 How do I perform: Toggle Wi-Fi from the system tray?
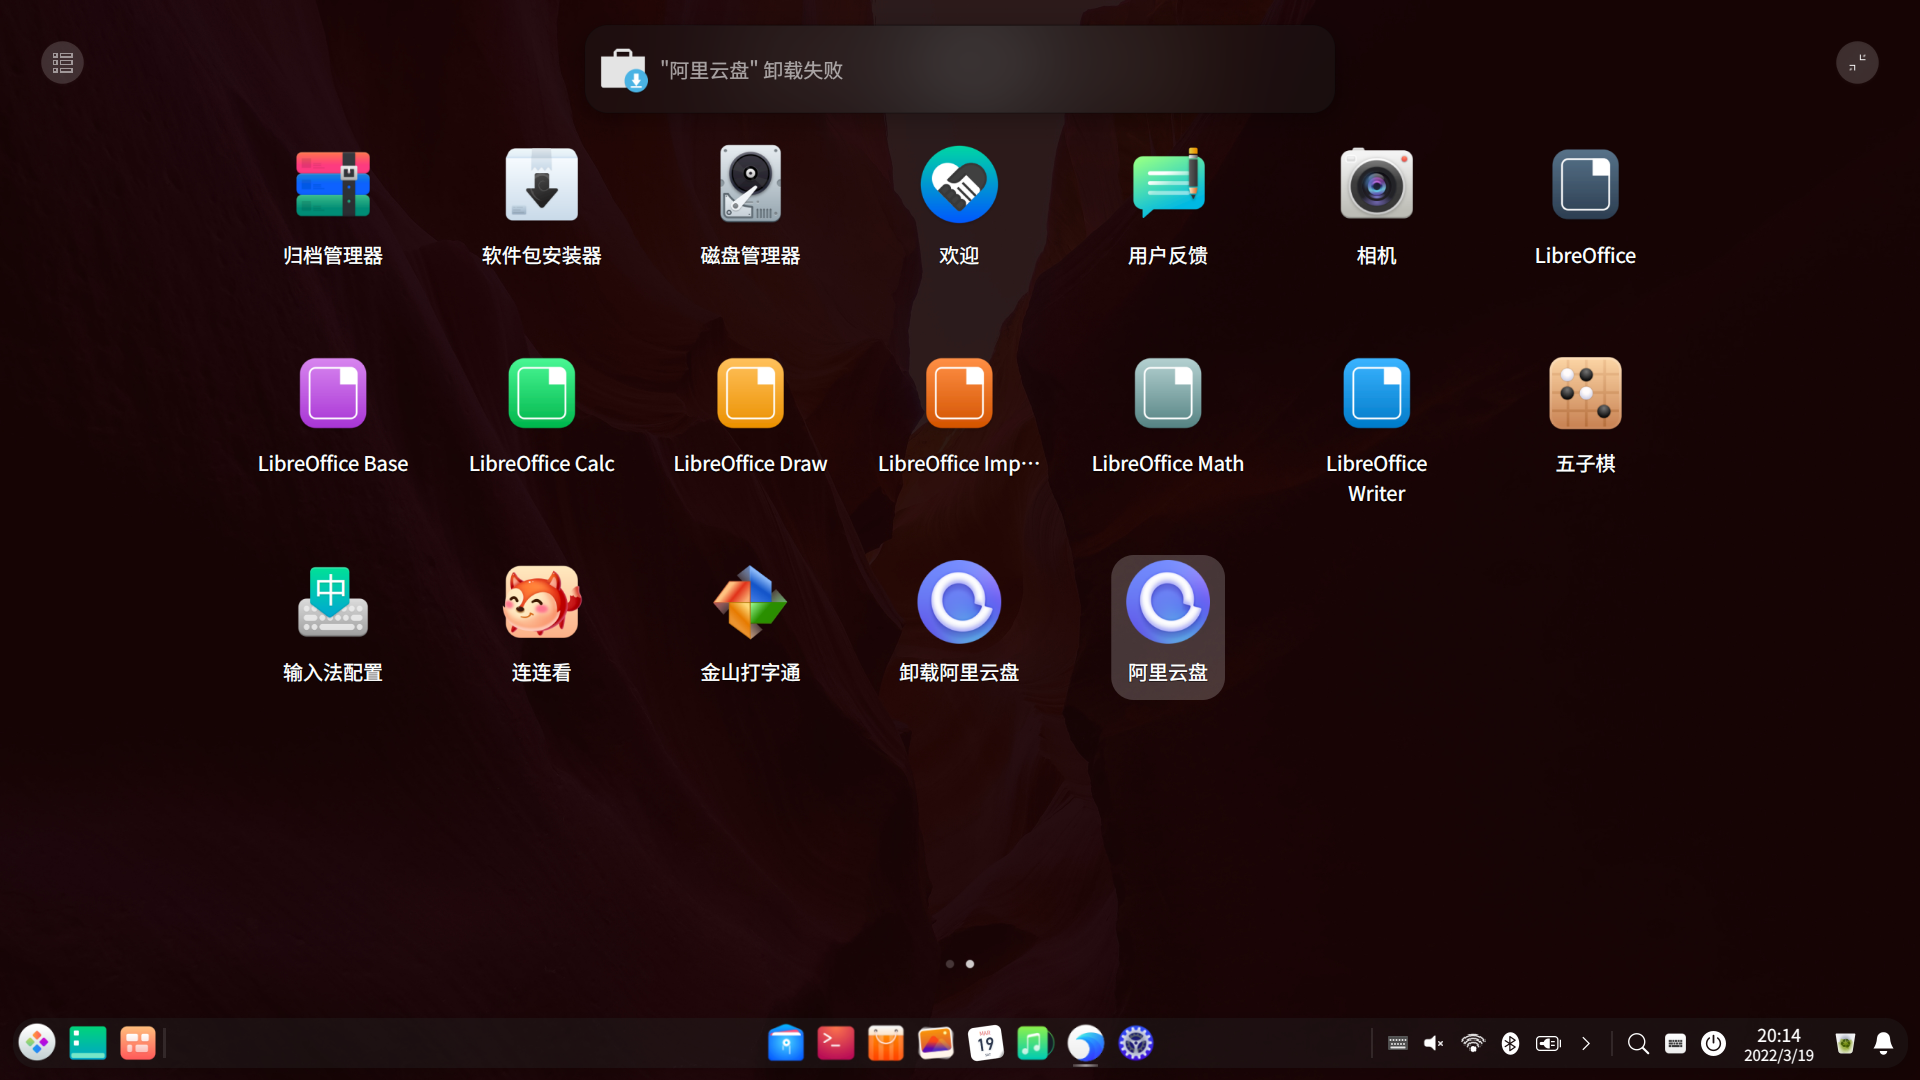tap(1472, 1043)
